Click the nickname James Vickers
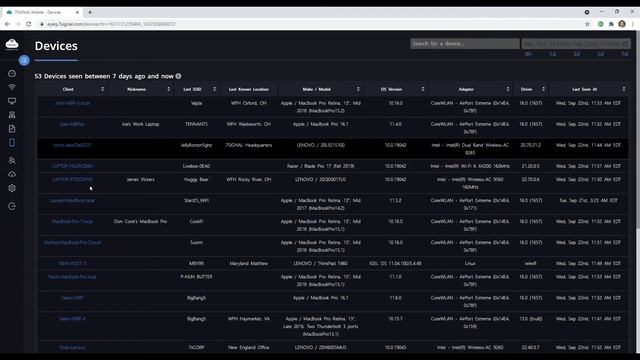This screenshot has height=360, width=640. point(140,179)
